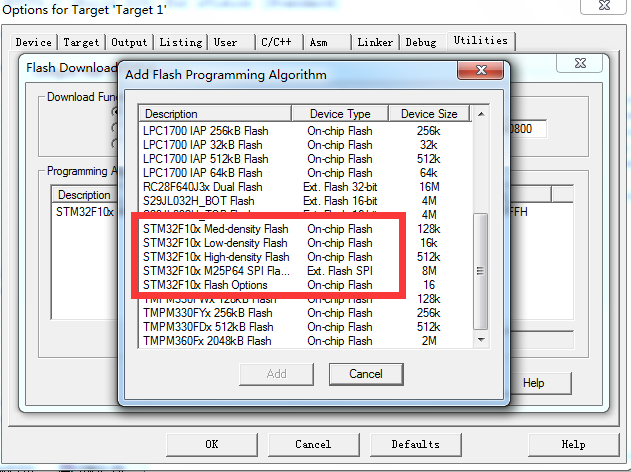Select STM32F10x entry in Flash Download list
Viewport: 631px width, 472px height.
[x=85, y=212]
